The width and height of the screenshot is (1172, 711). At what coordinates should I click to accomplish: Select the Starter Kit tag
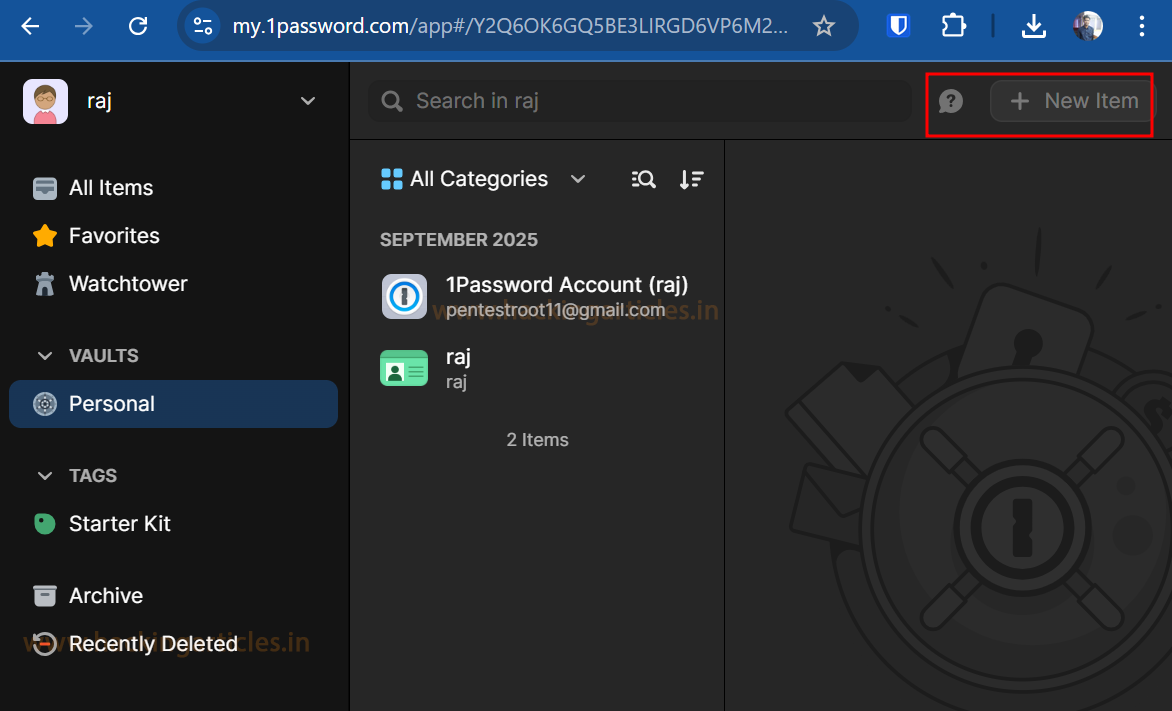pos(173,523)
